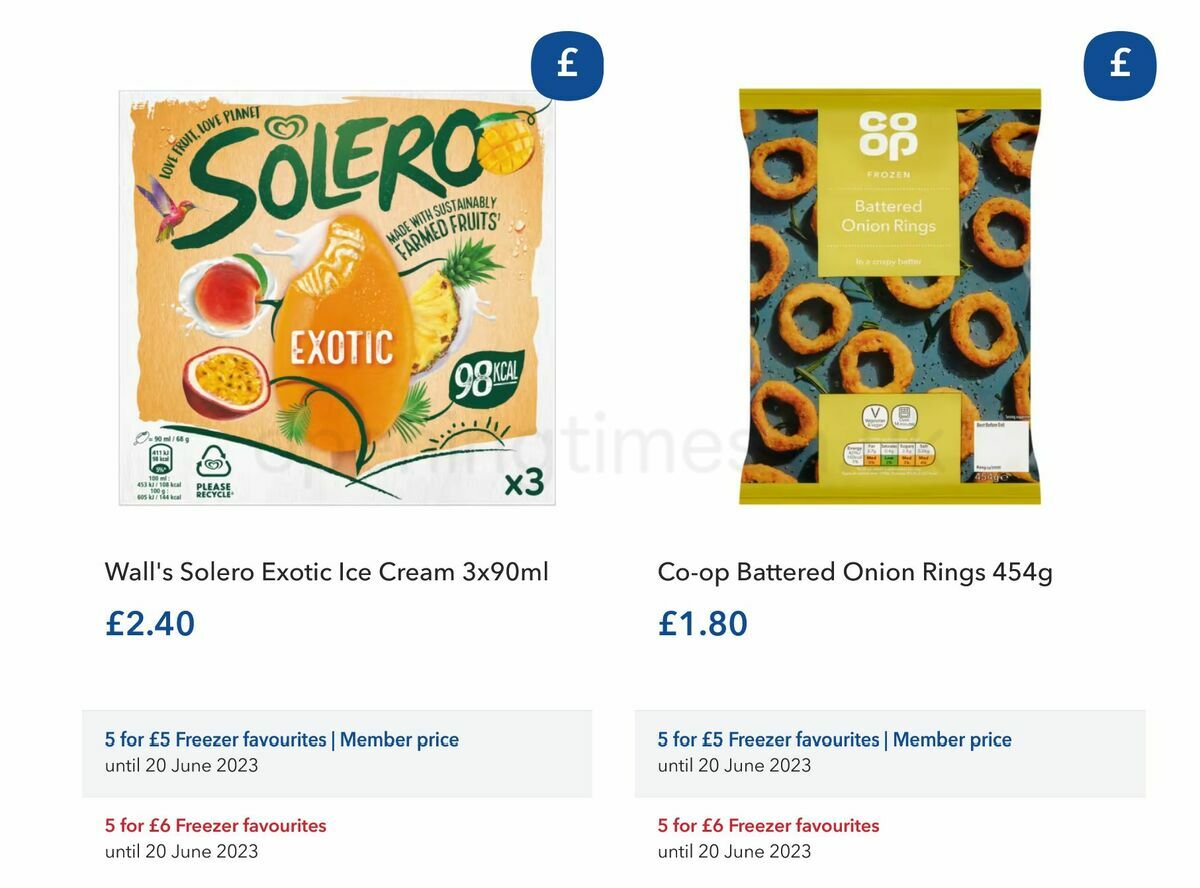Click the 5 for £5 Member price offer under Solero
The image size is (1200, 888).
(x=281, y=739)
